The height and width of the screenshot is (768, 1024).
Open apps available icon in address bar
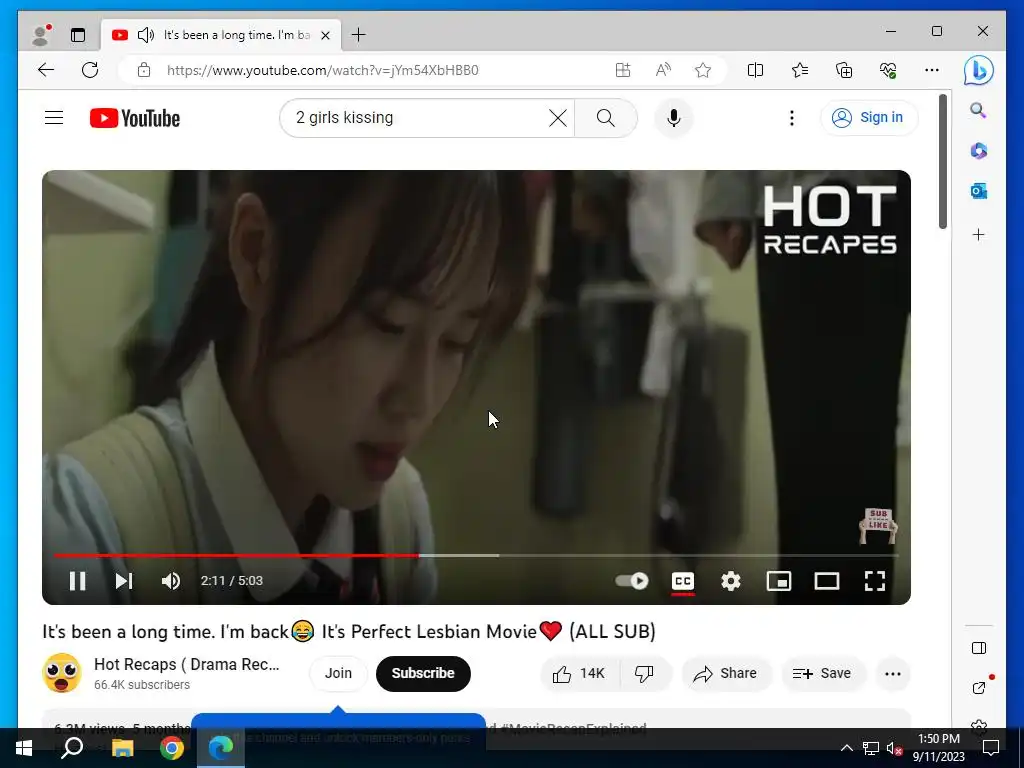point(623,70)
